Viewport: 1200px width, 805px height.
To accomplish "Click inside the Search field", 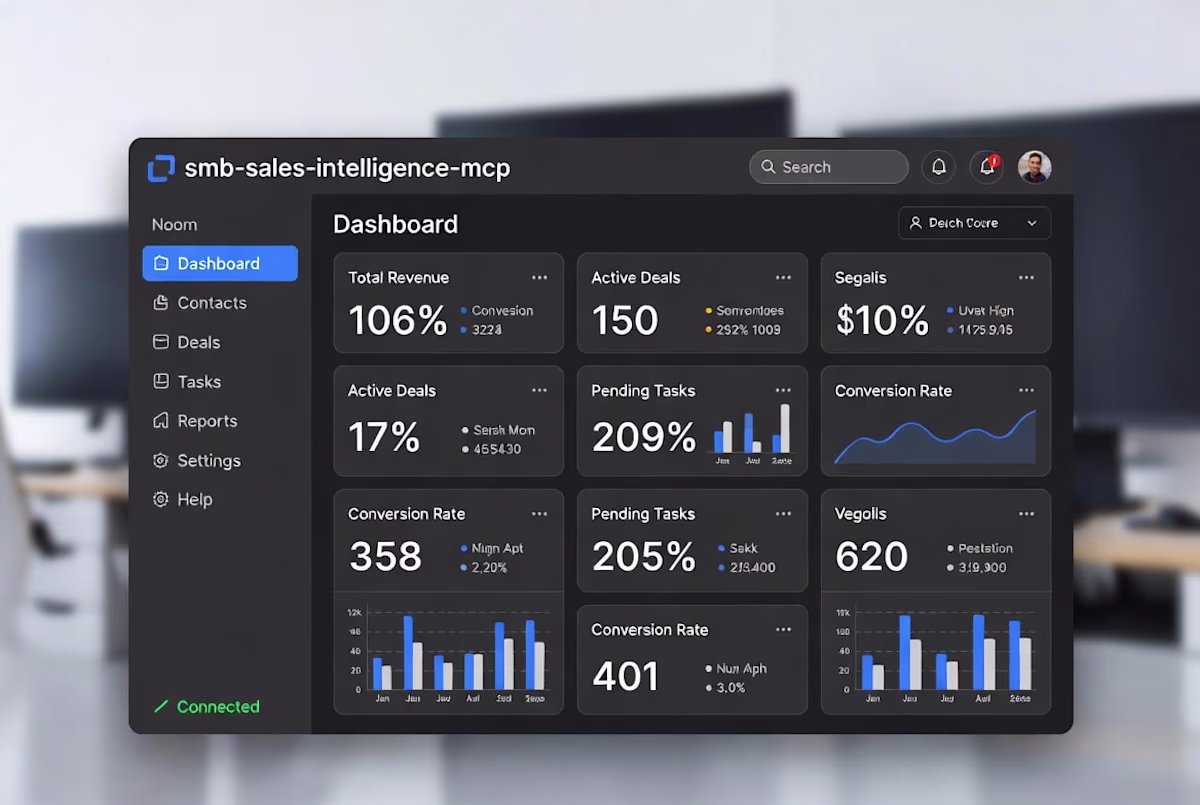I will coord(829,167).
